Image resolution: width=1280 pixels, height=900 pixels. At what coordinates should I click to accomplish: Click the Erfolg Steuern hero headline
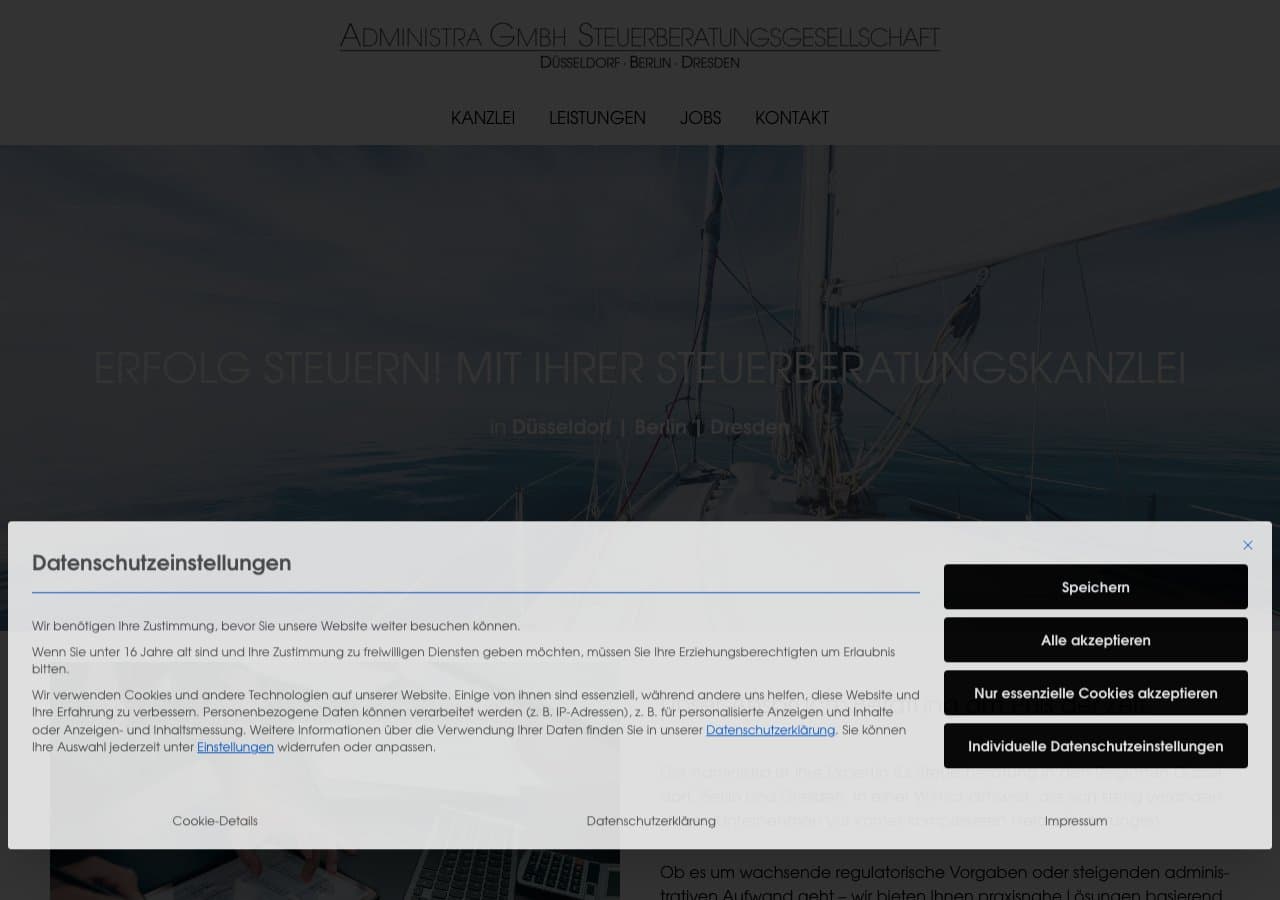(640, 369)
